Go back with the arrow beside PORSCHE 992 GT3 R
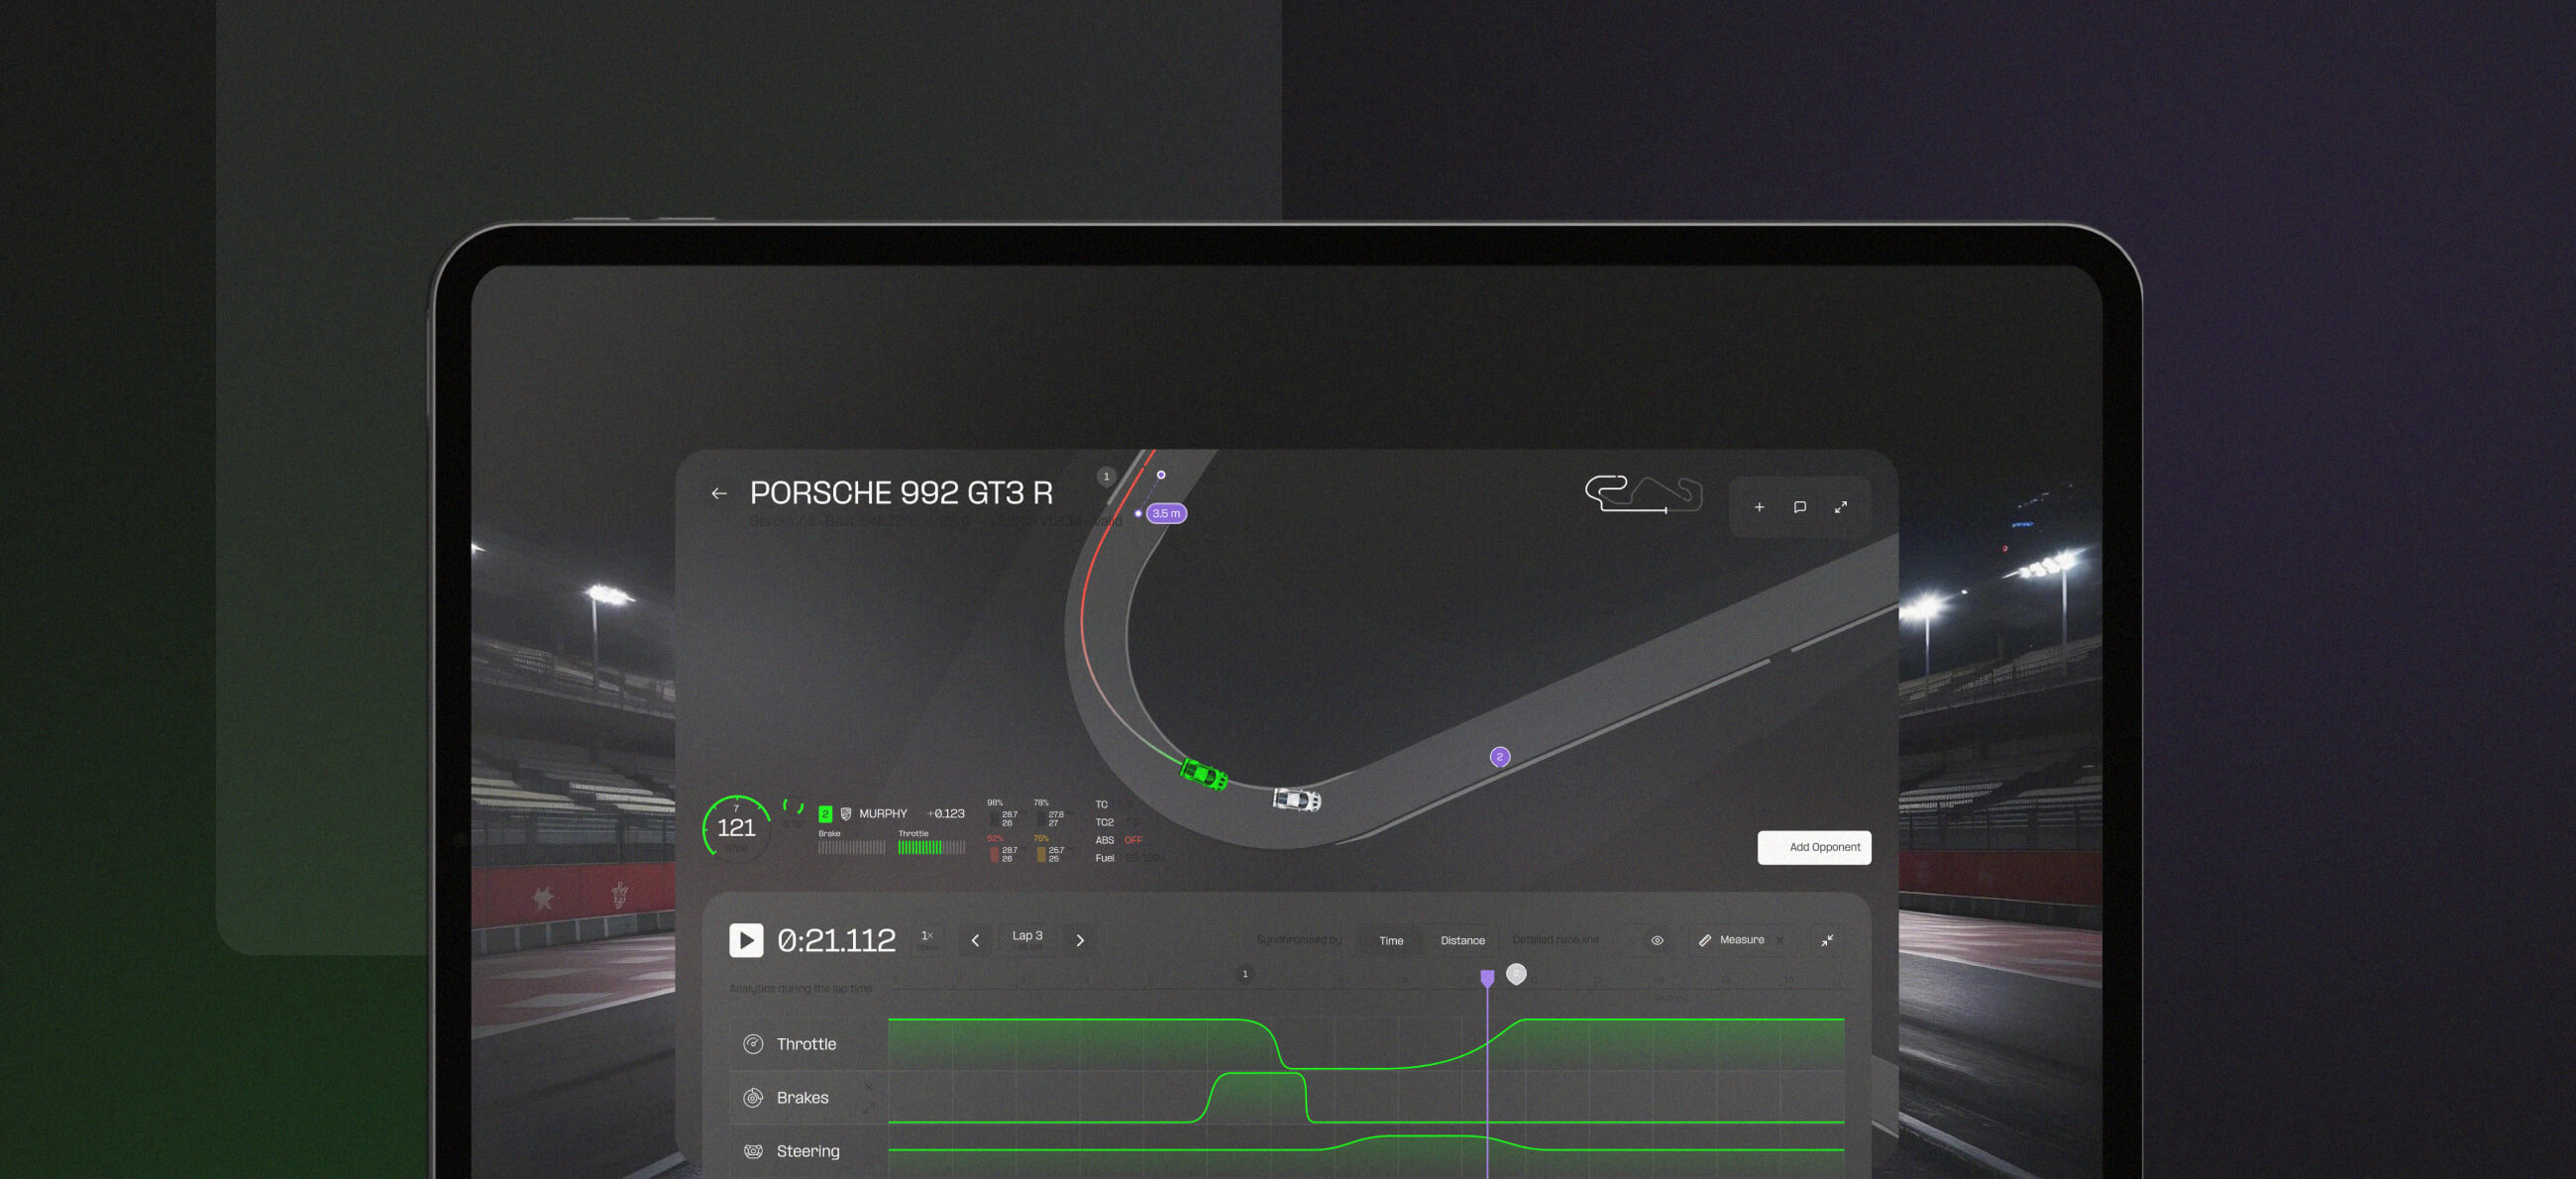2576x1179 pixels. tap(718, 493)
